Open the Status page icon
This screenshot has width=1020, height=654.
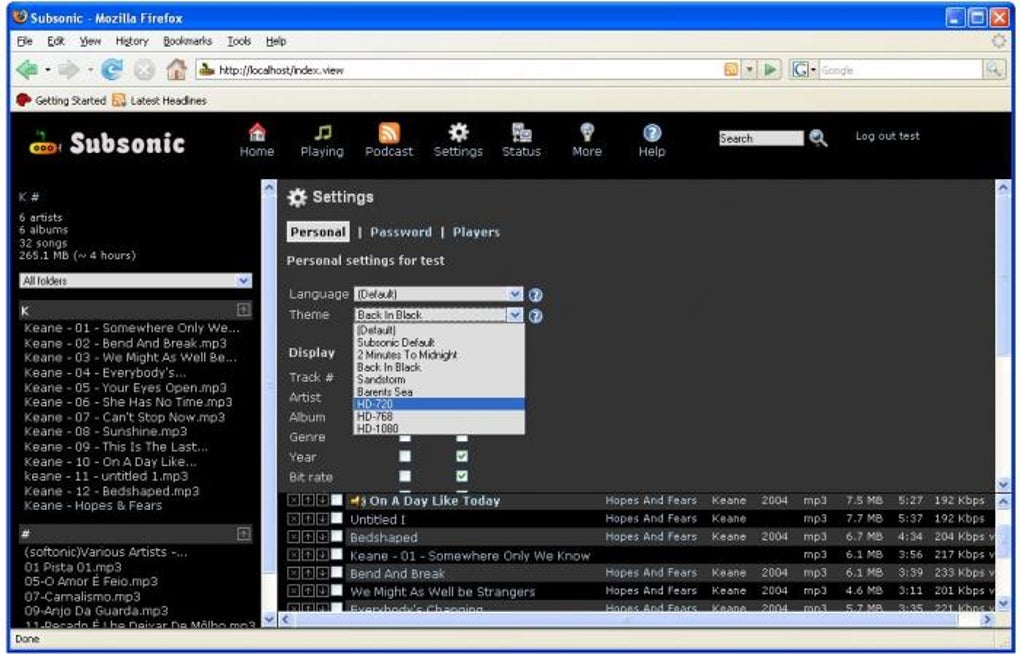pos(522,133)
